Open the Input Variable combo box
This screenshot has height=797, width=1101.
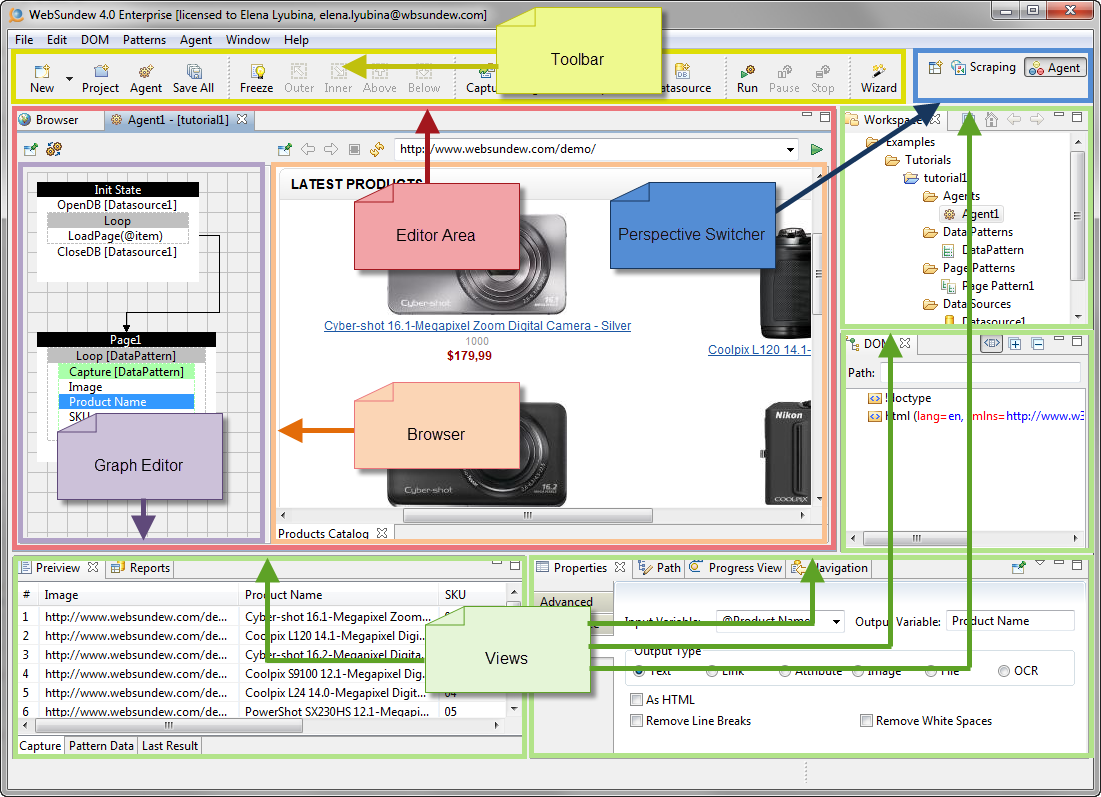835,621
